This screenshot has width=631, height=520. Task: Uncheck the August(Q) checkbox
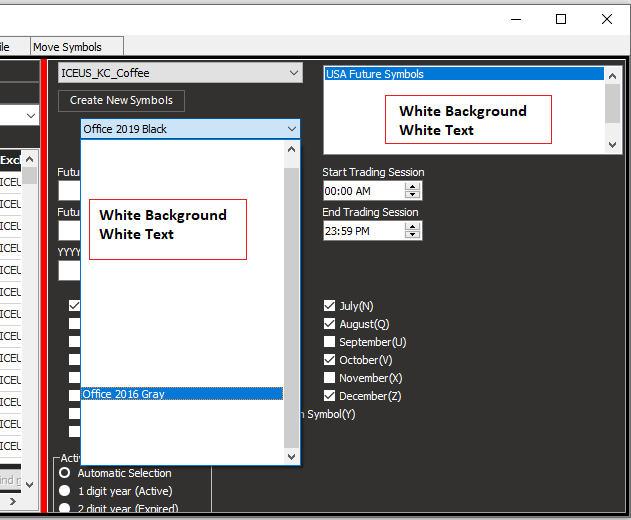click(329, 324)
